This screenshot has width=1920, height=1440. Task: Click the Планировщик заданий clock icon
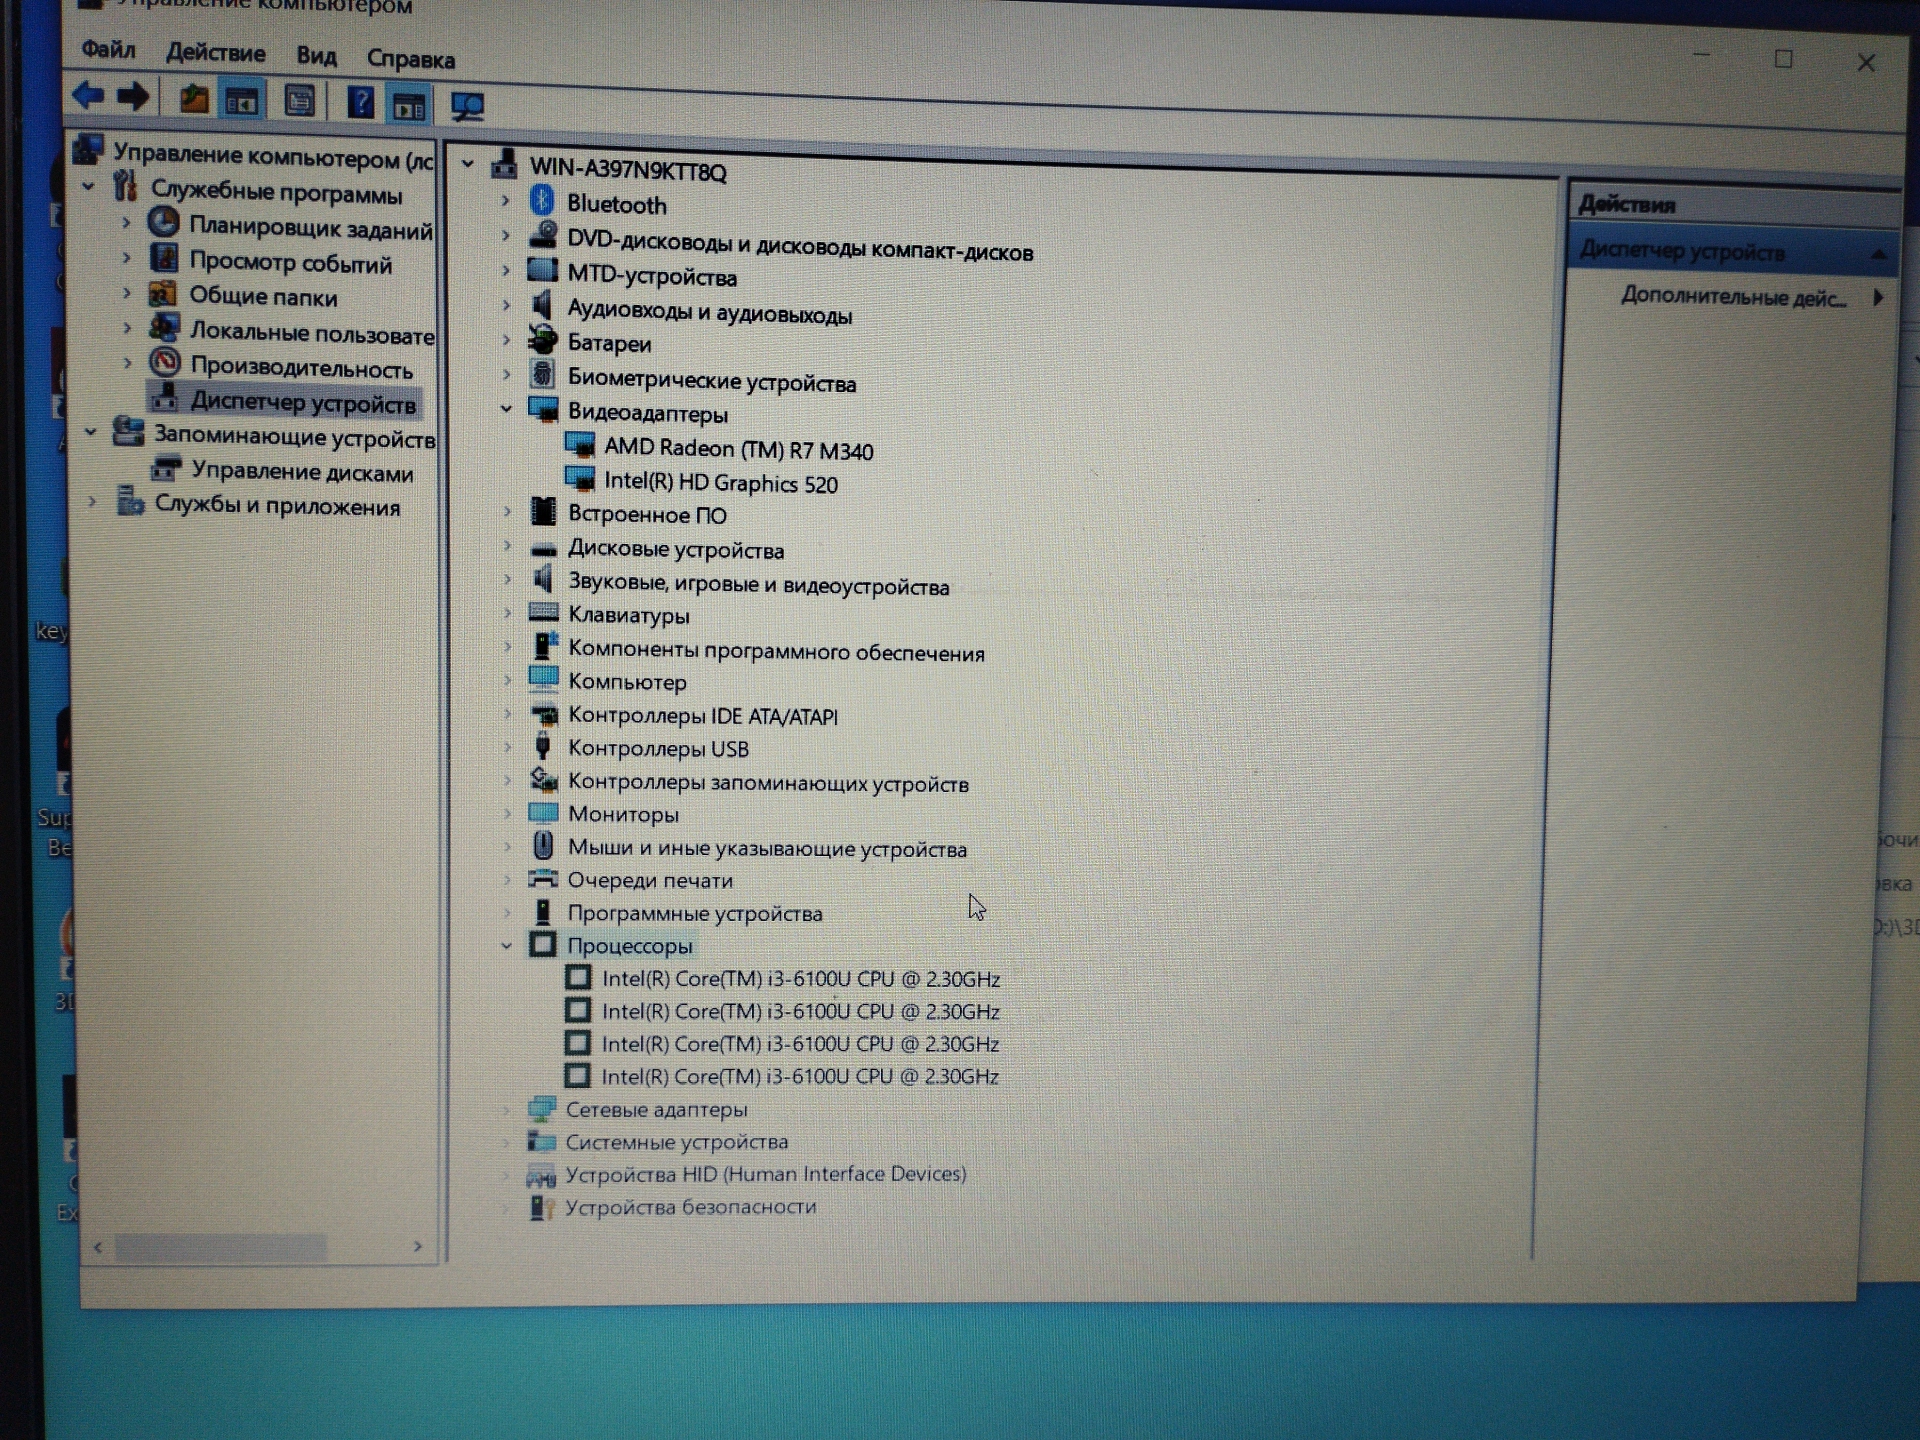(163, 222)
